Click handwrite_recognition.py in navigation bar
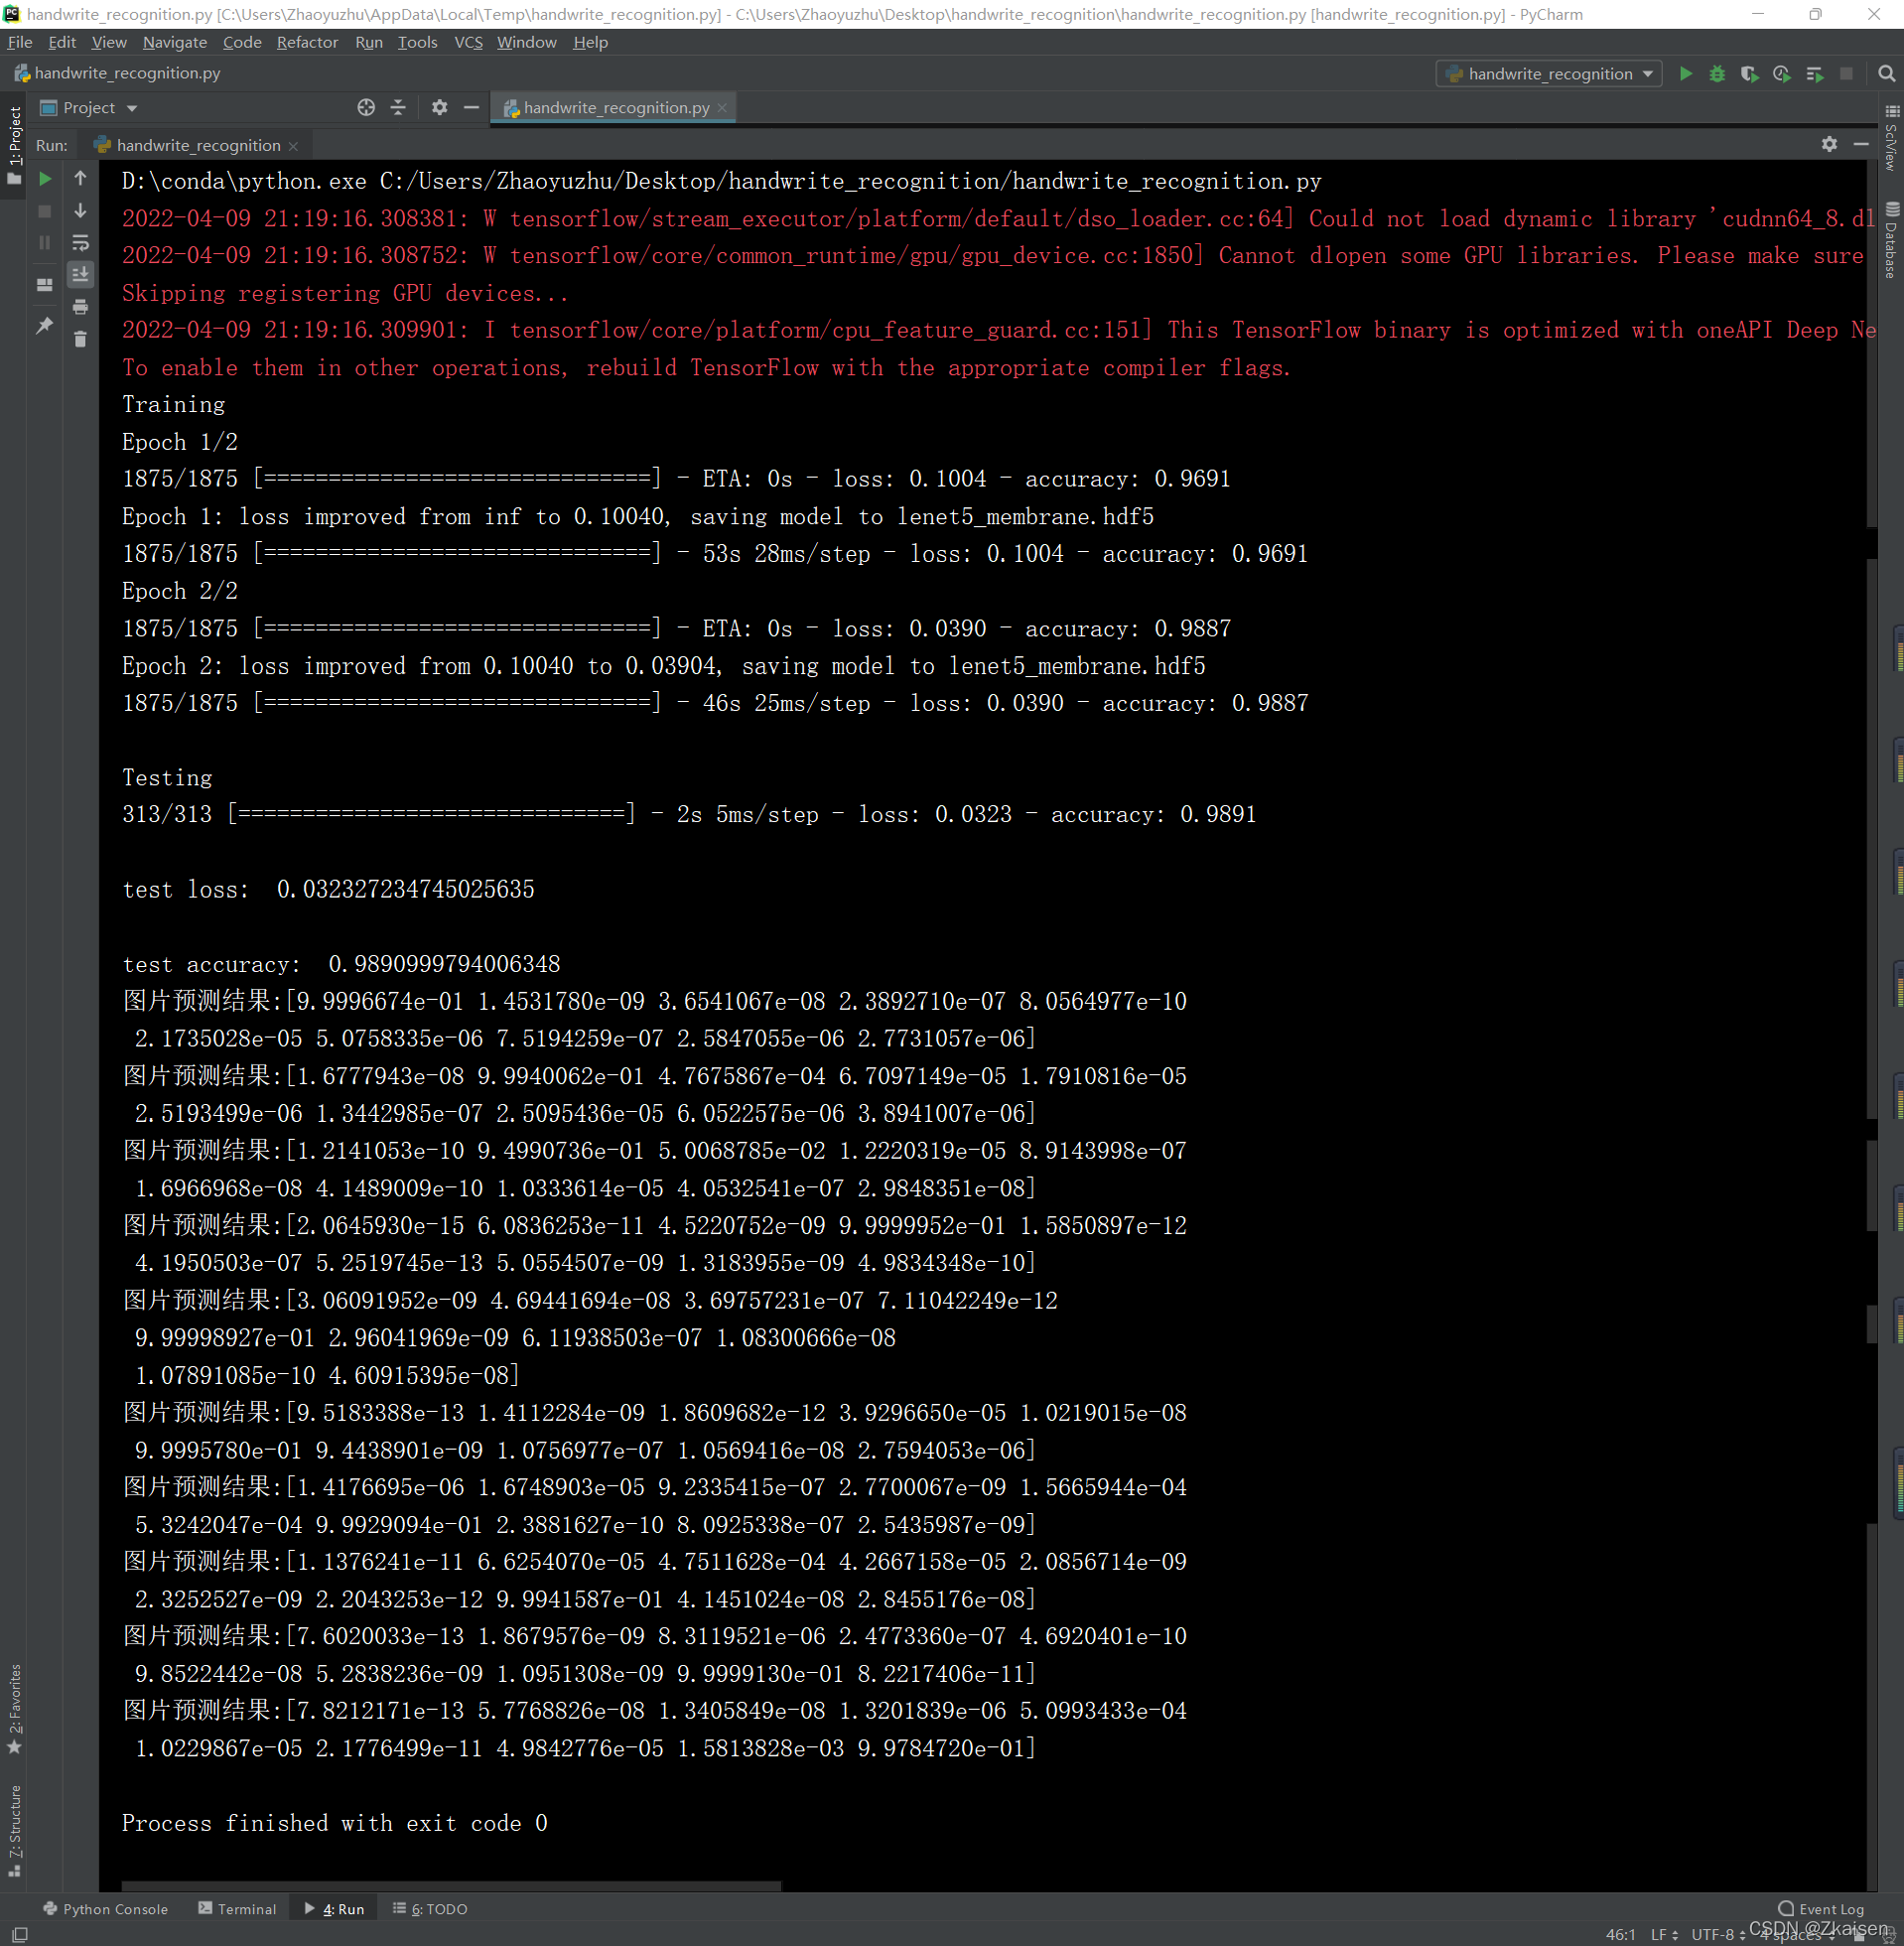1904x1946 pixels. [117, 73]
